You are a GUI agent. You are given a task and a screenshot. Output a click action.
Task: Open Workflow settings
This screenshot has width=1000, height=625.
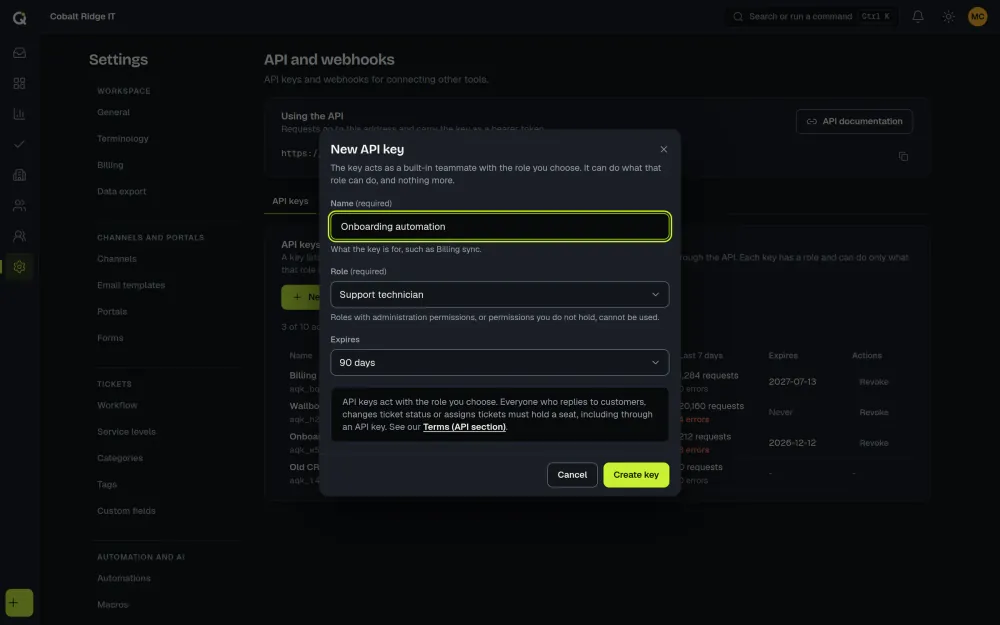117,405
